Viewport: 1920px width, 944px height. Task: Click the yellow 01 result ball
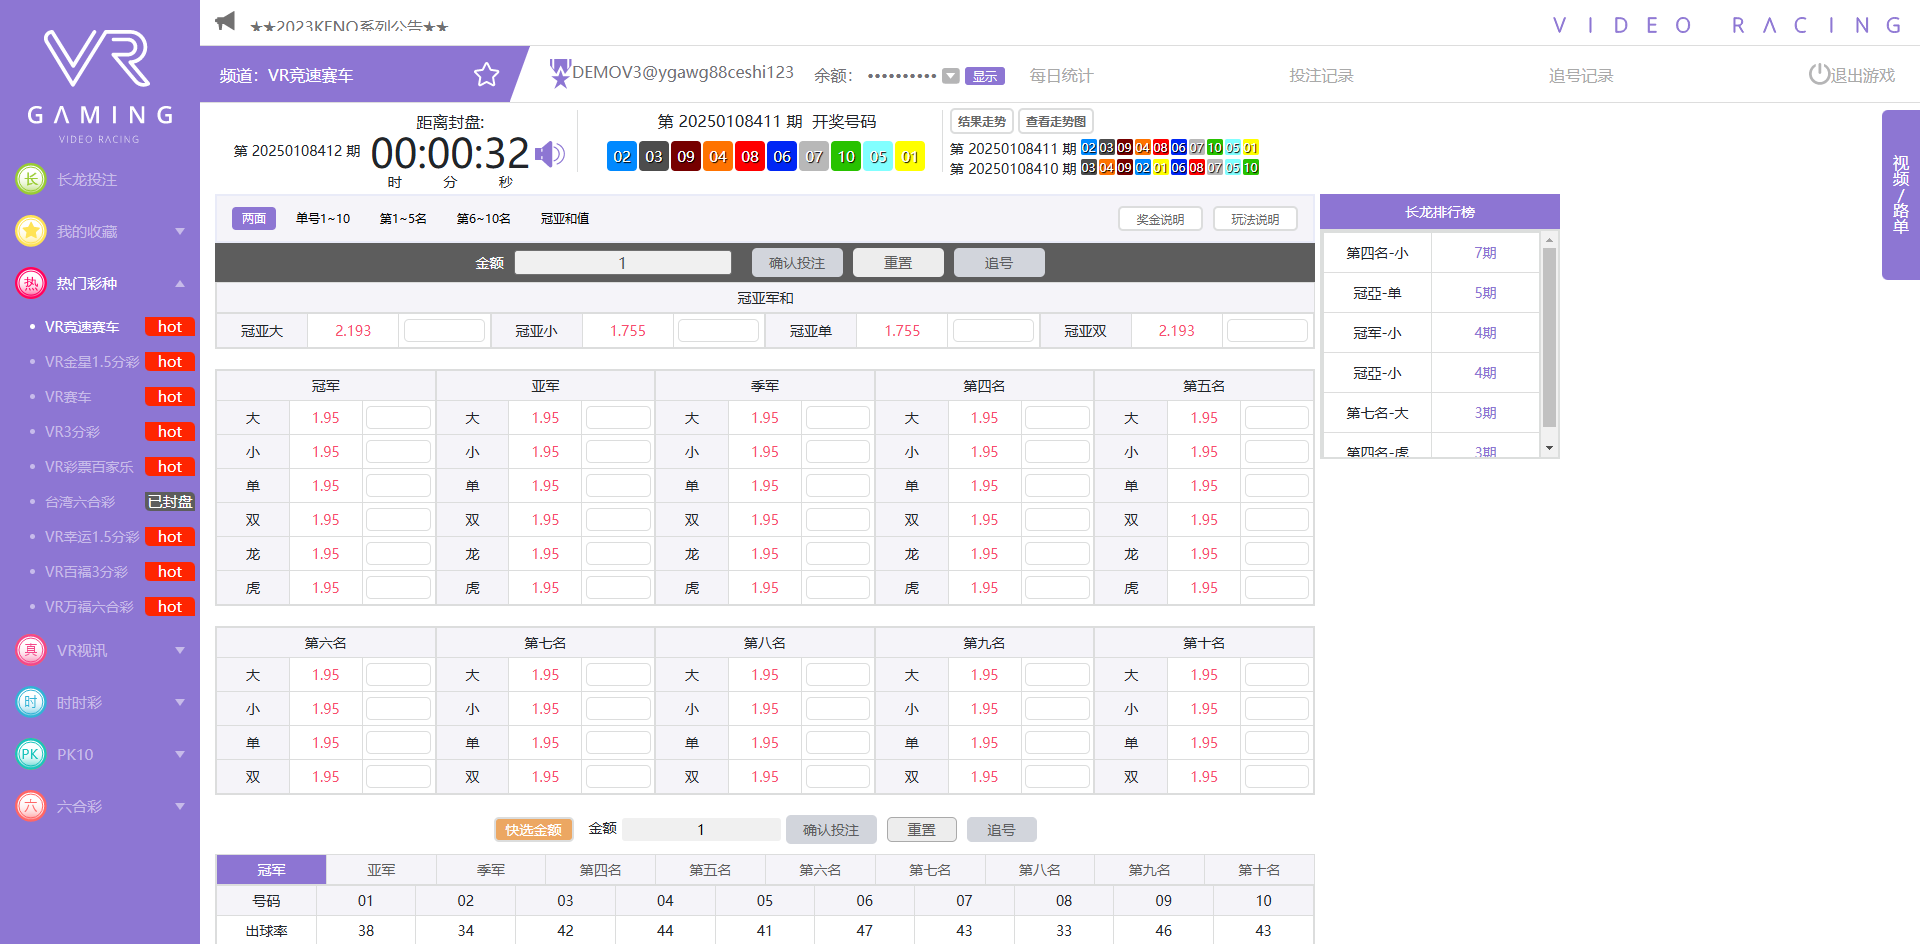909,156
